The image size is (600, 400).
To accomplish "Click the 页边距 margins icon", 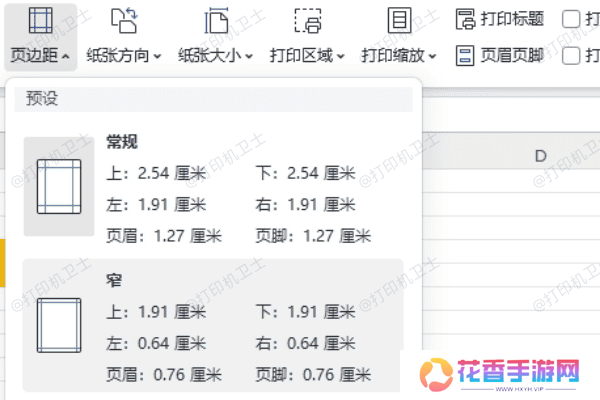I will (41, 20).
